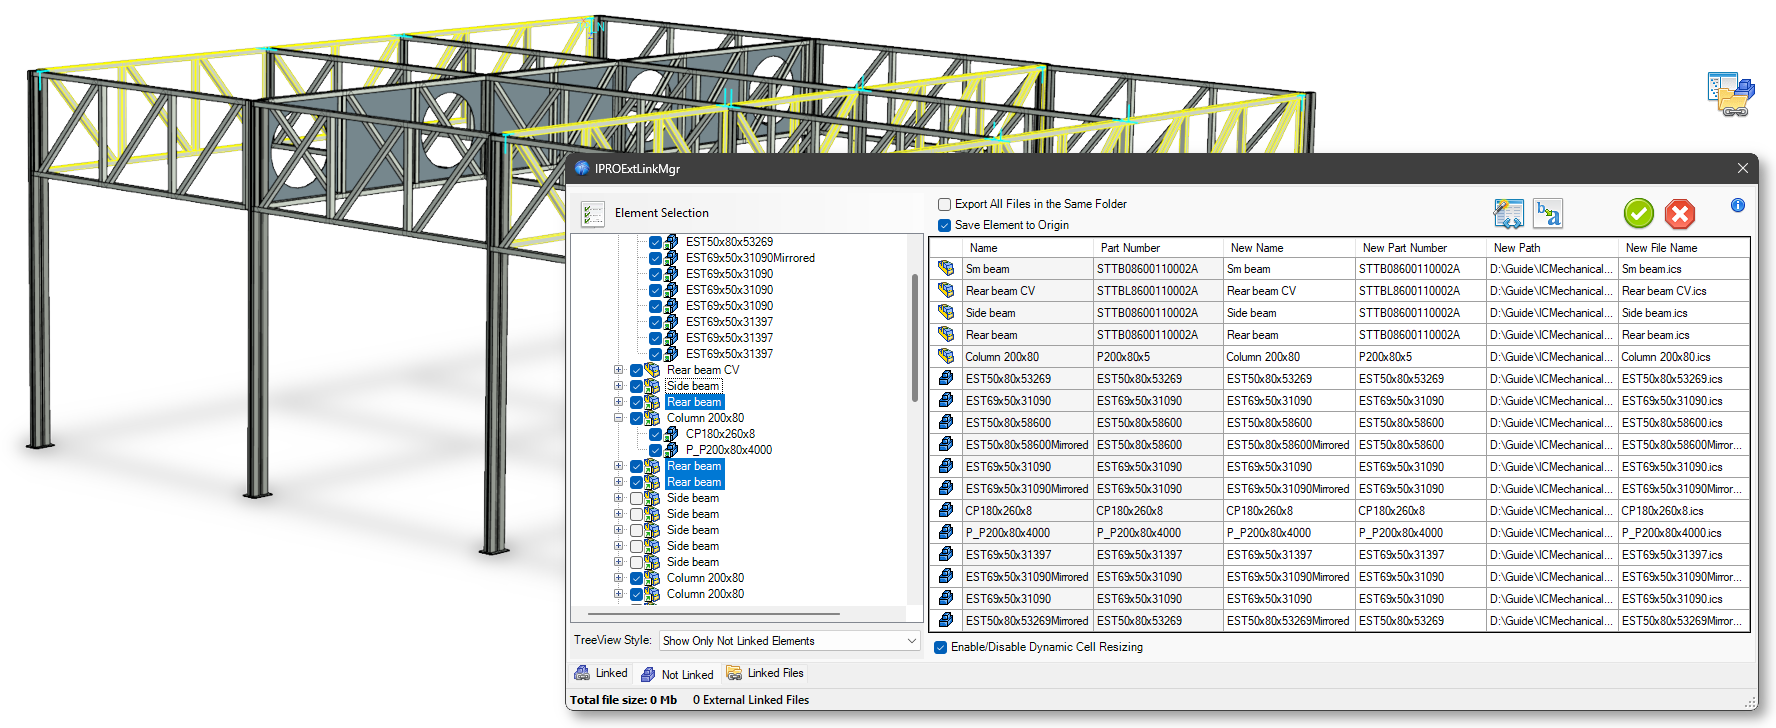This screenshot has height=728, width=1776.
Task: Click the part icon beside EST69x50x31090Mirrored in the tree
Action: click(x=672, y=258)
